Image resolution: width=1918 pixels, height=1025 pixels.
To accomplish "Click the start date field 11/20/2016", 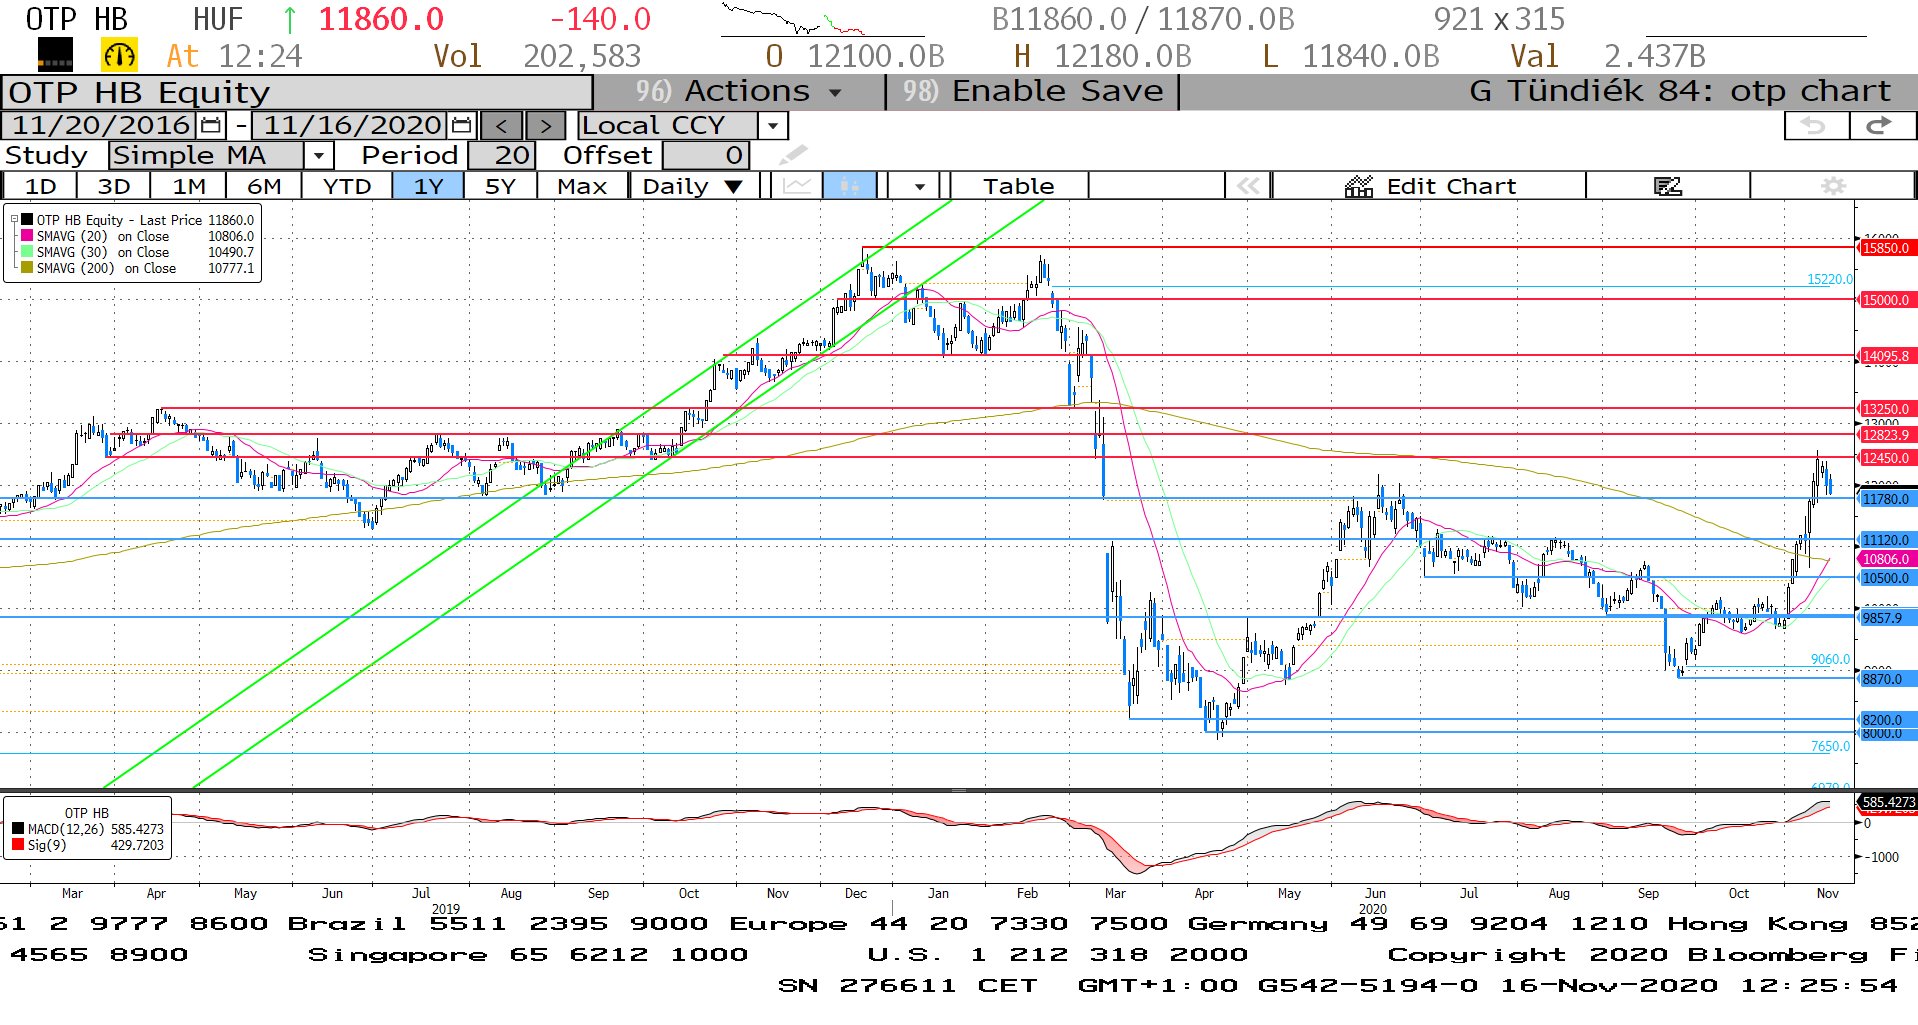I will pyautogui.click(x=100, y=125).
